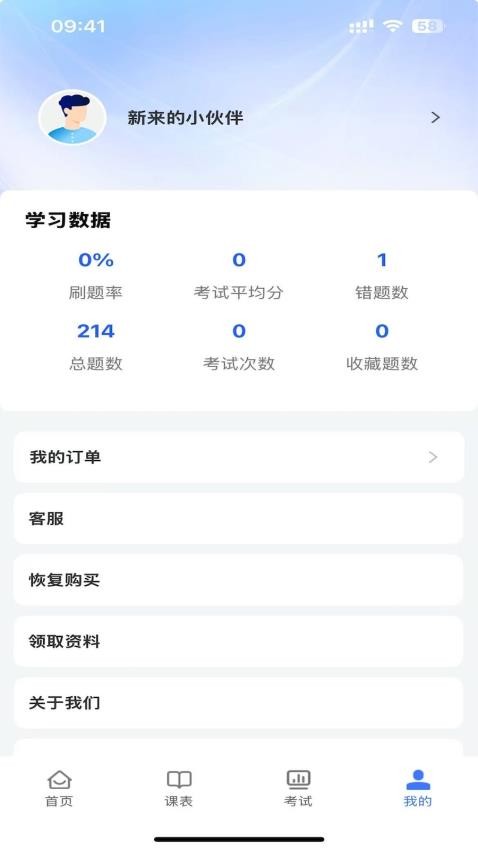Open the user avatar picture
Screen dimensions: 478x850
tap(72, 117)
